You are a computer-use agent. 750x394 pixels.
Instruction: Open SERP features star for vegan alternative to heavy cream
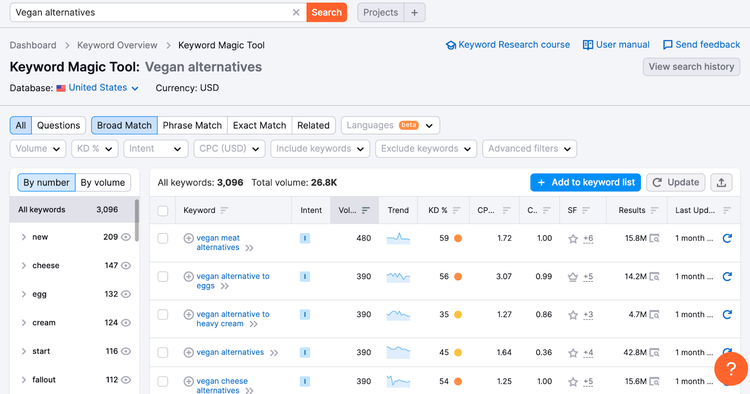click(x=573, y=315)
